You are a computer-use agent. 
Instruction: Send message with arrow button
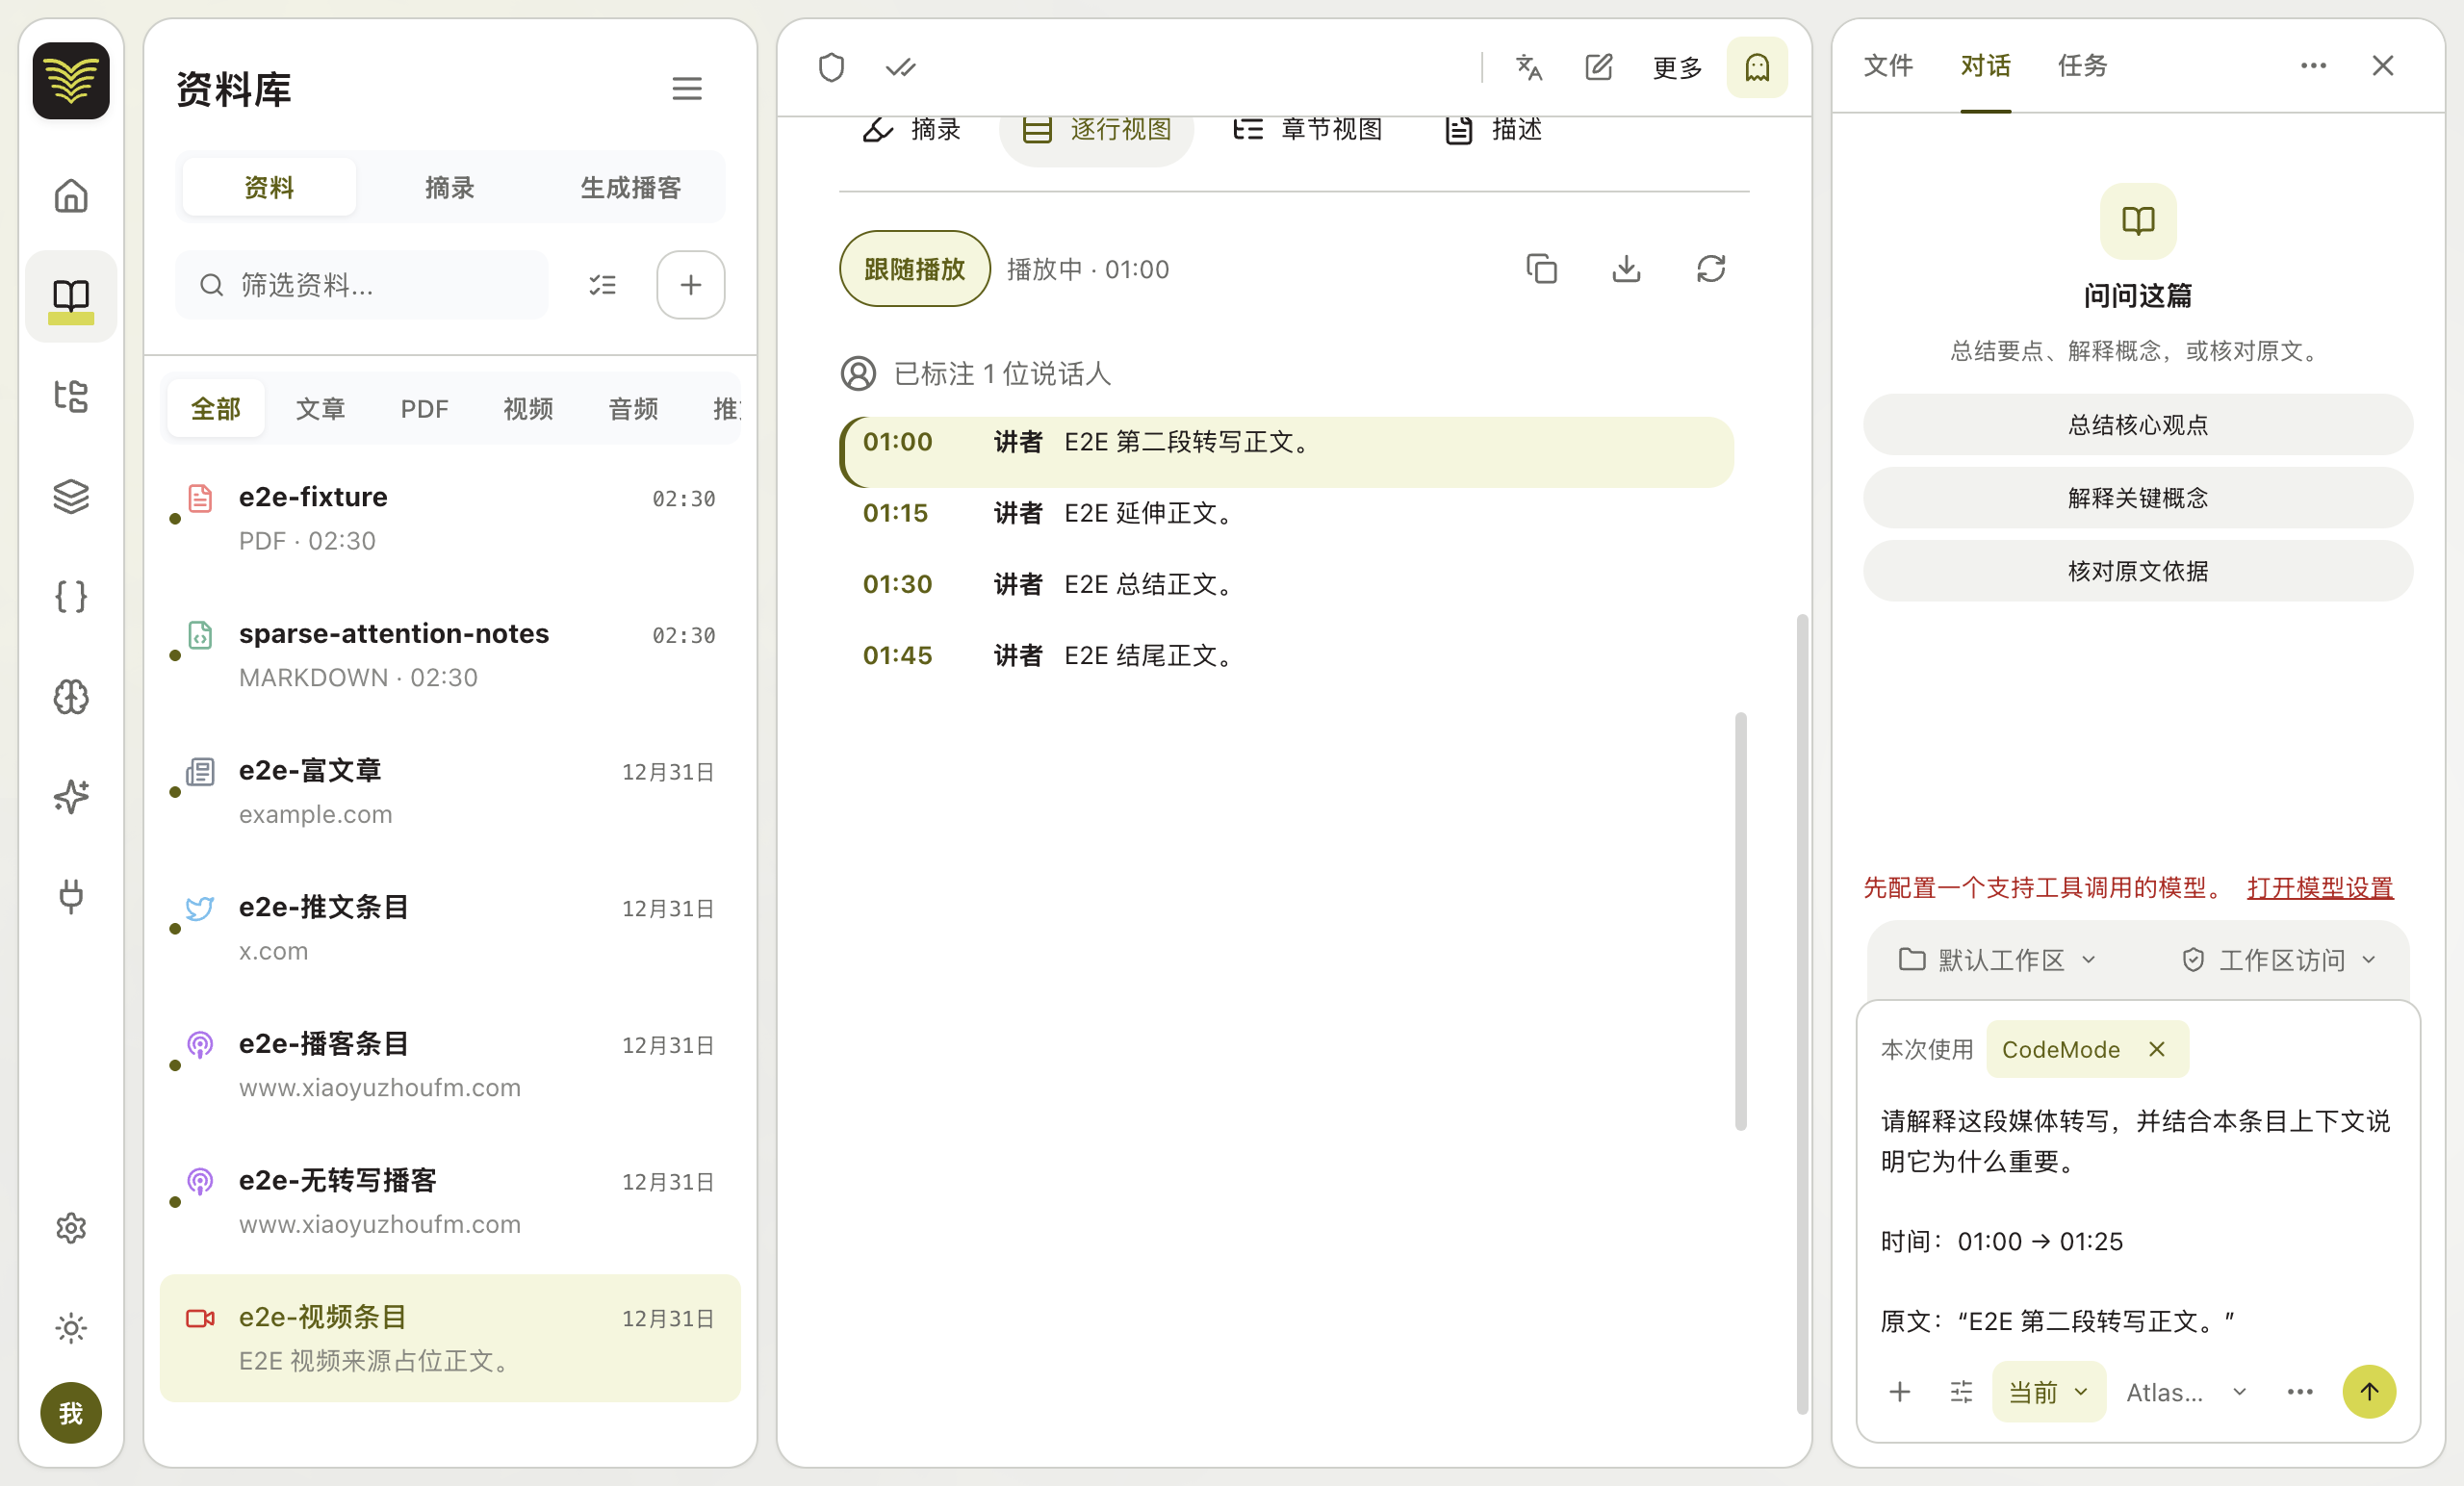point(2369,1391)
